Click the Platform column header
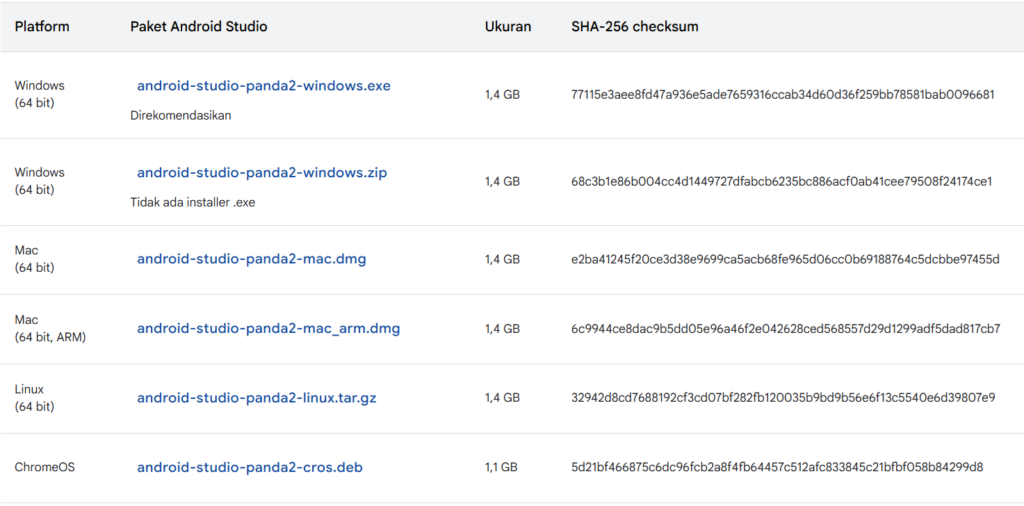Viewport: 1024px width, 506px height. pyautogui.click(x=42, y=27)
